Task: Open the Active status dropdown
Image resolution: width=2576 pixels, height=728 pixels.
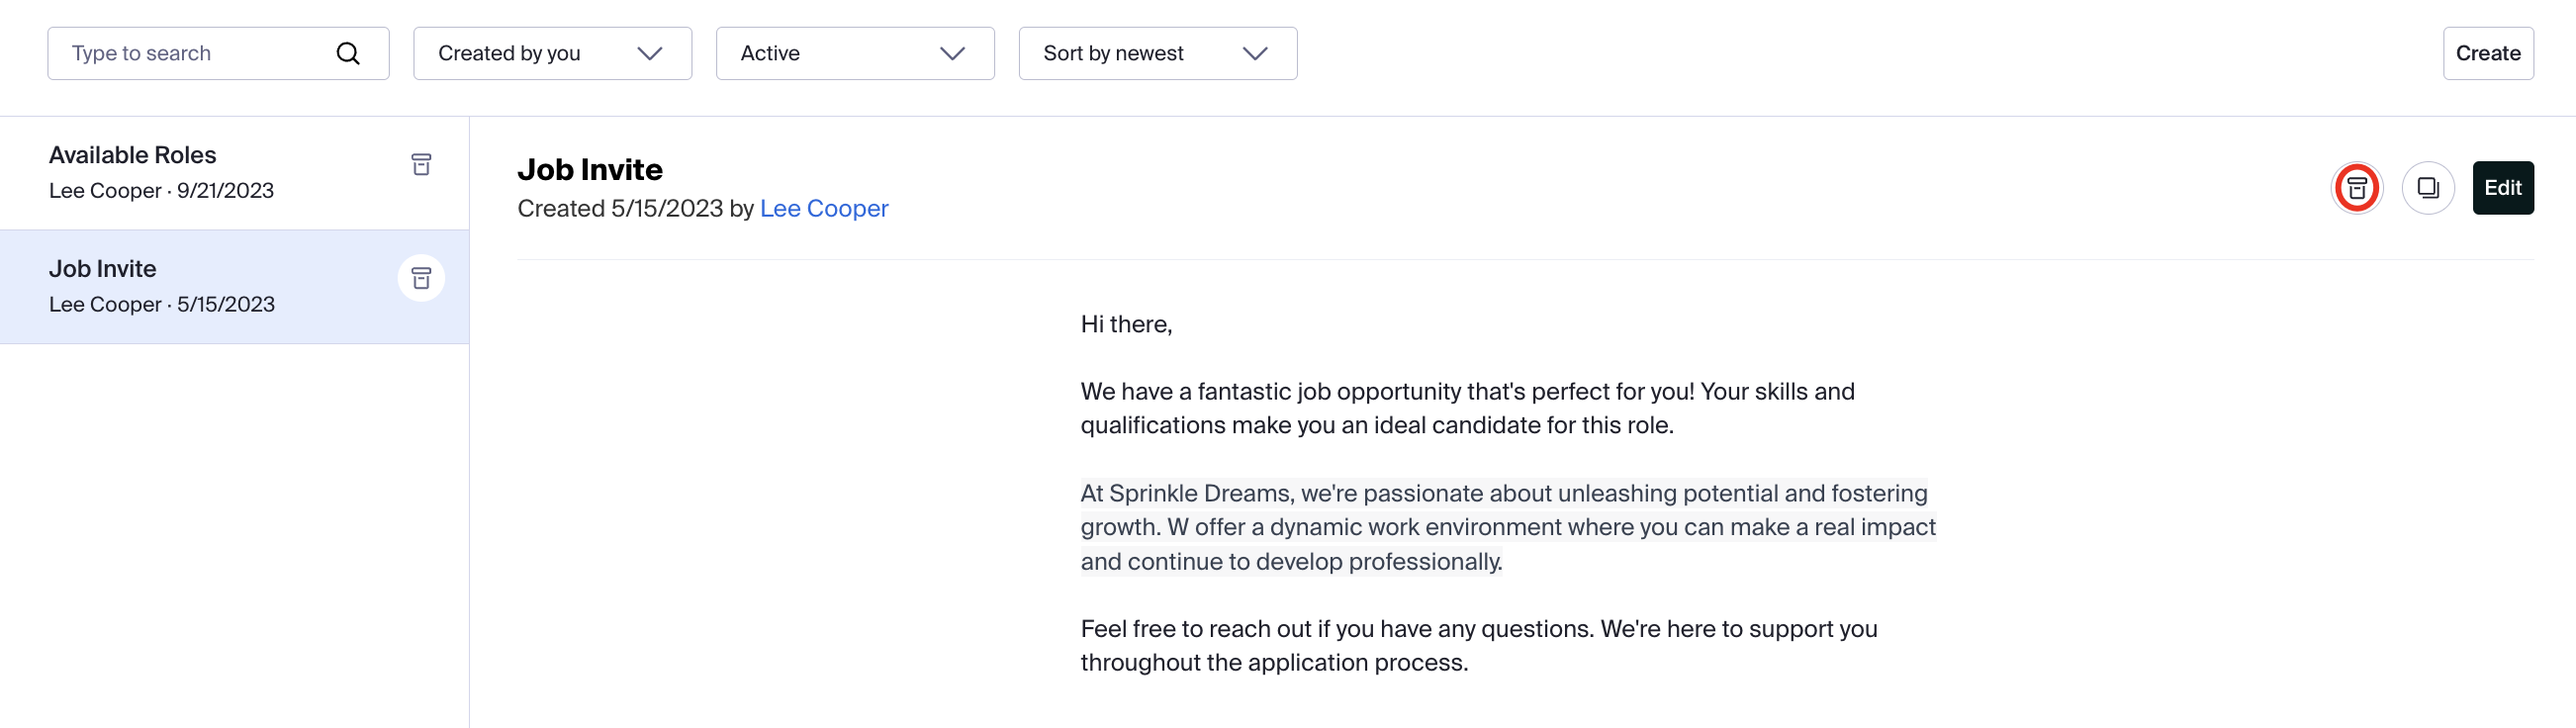Action: pyautogui.click(x=855, y=53)
